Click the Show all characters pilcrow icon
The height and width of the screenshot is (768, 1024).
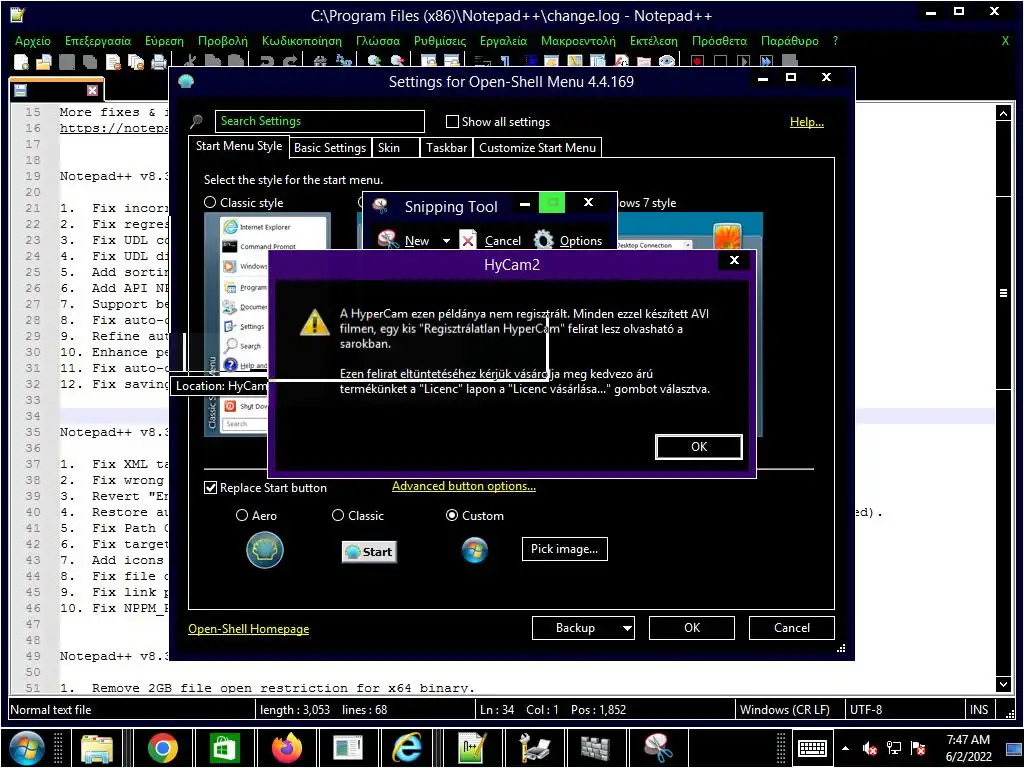click(506, 62)
